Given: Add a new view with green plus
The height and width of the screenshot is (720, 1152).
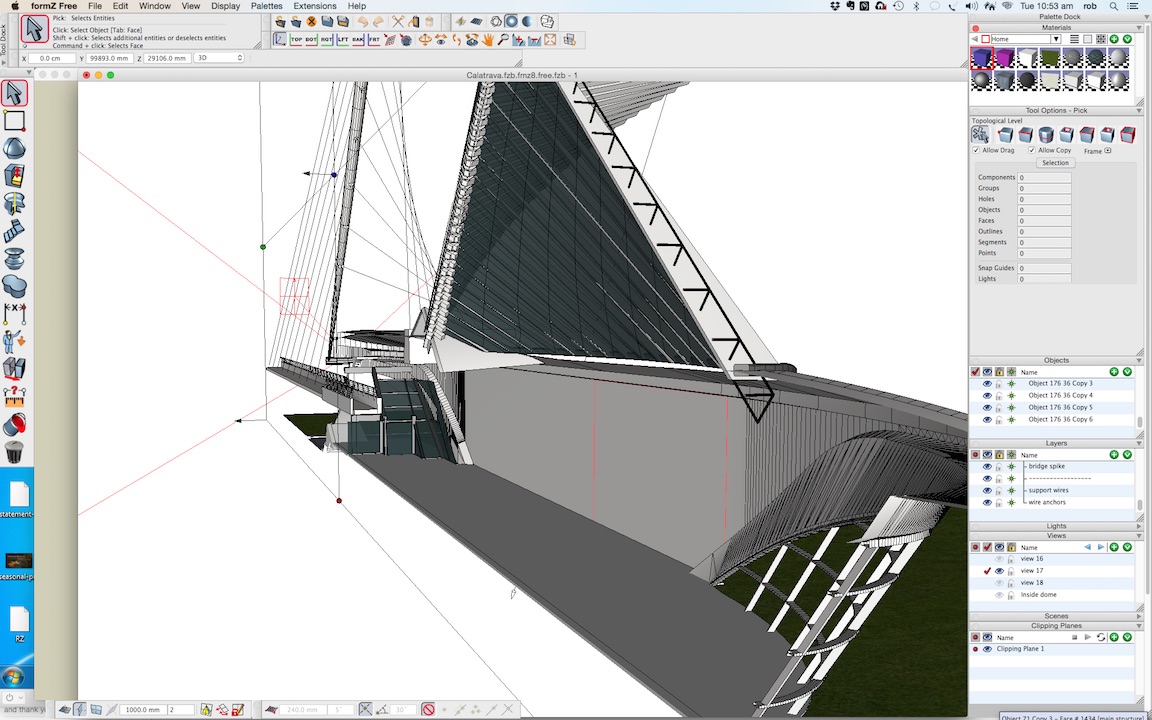Looking at the screenshot, I should pyautogui.click(x=1114, y=547).
